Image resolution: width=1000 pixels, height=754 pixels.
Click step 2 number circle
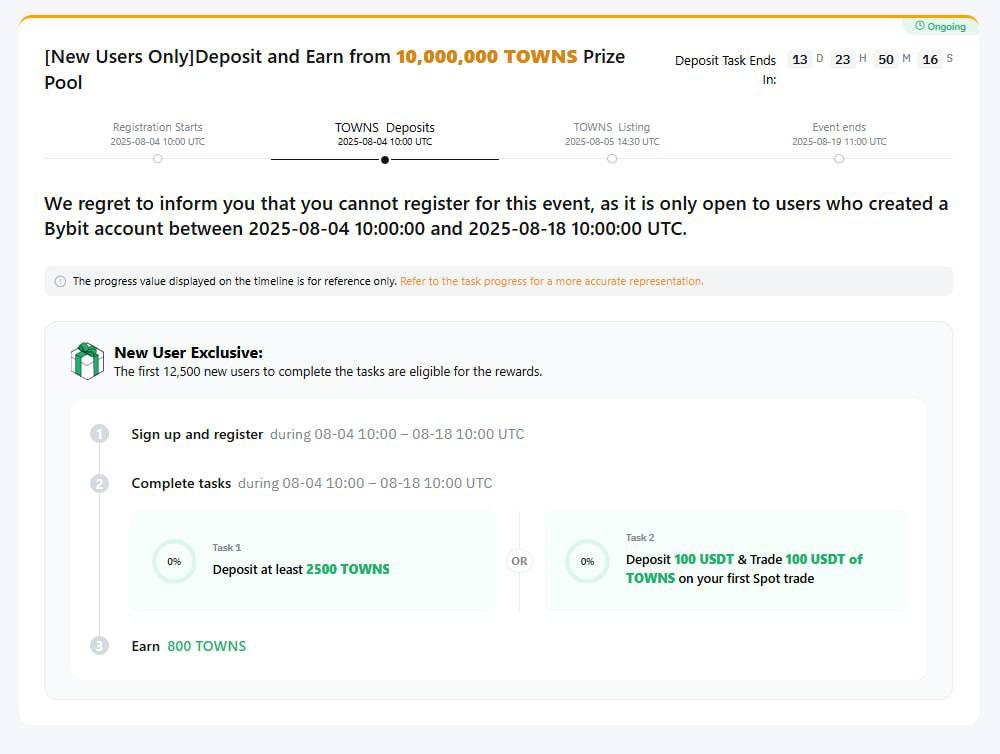coord(99,484)
